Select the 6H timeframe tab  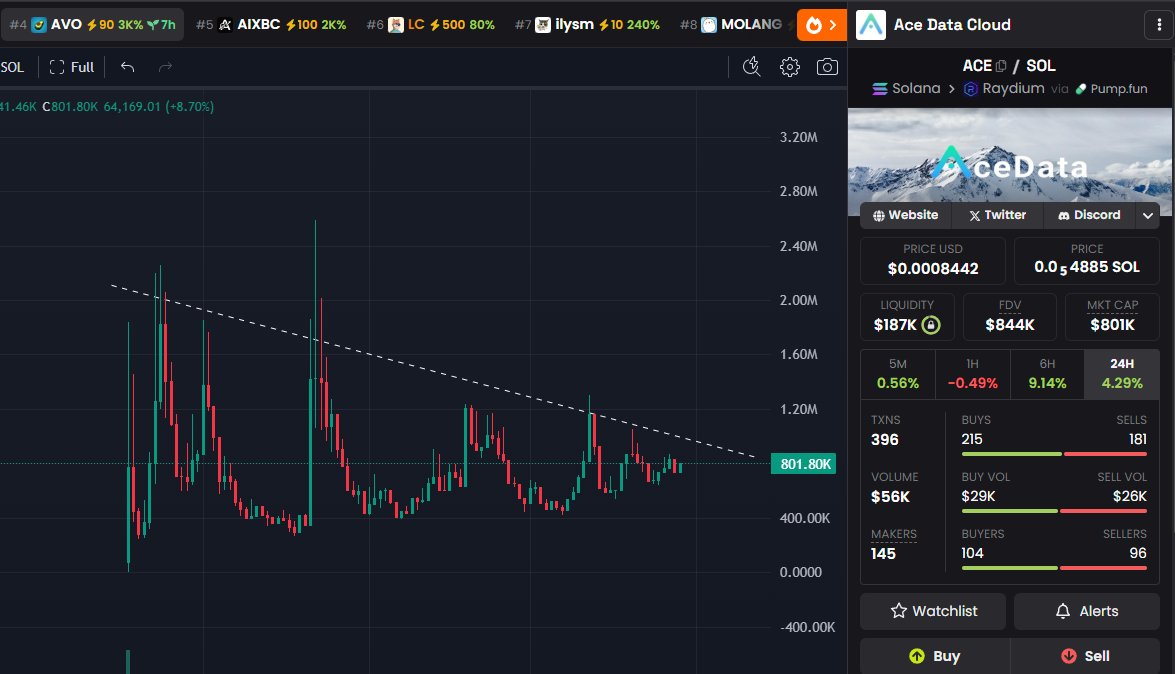point(1047,373)
